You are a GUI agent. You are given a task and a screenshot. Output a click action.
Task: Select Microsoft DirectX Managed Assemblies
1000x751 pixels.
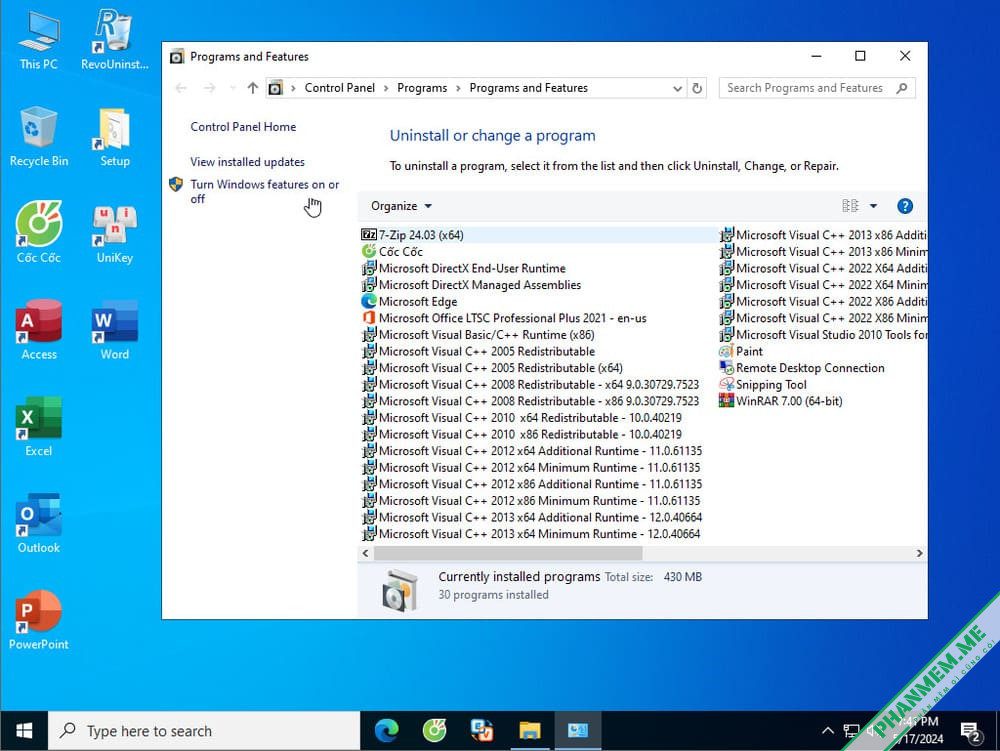click(471, 285)
